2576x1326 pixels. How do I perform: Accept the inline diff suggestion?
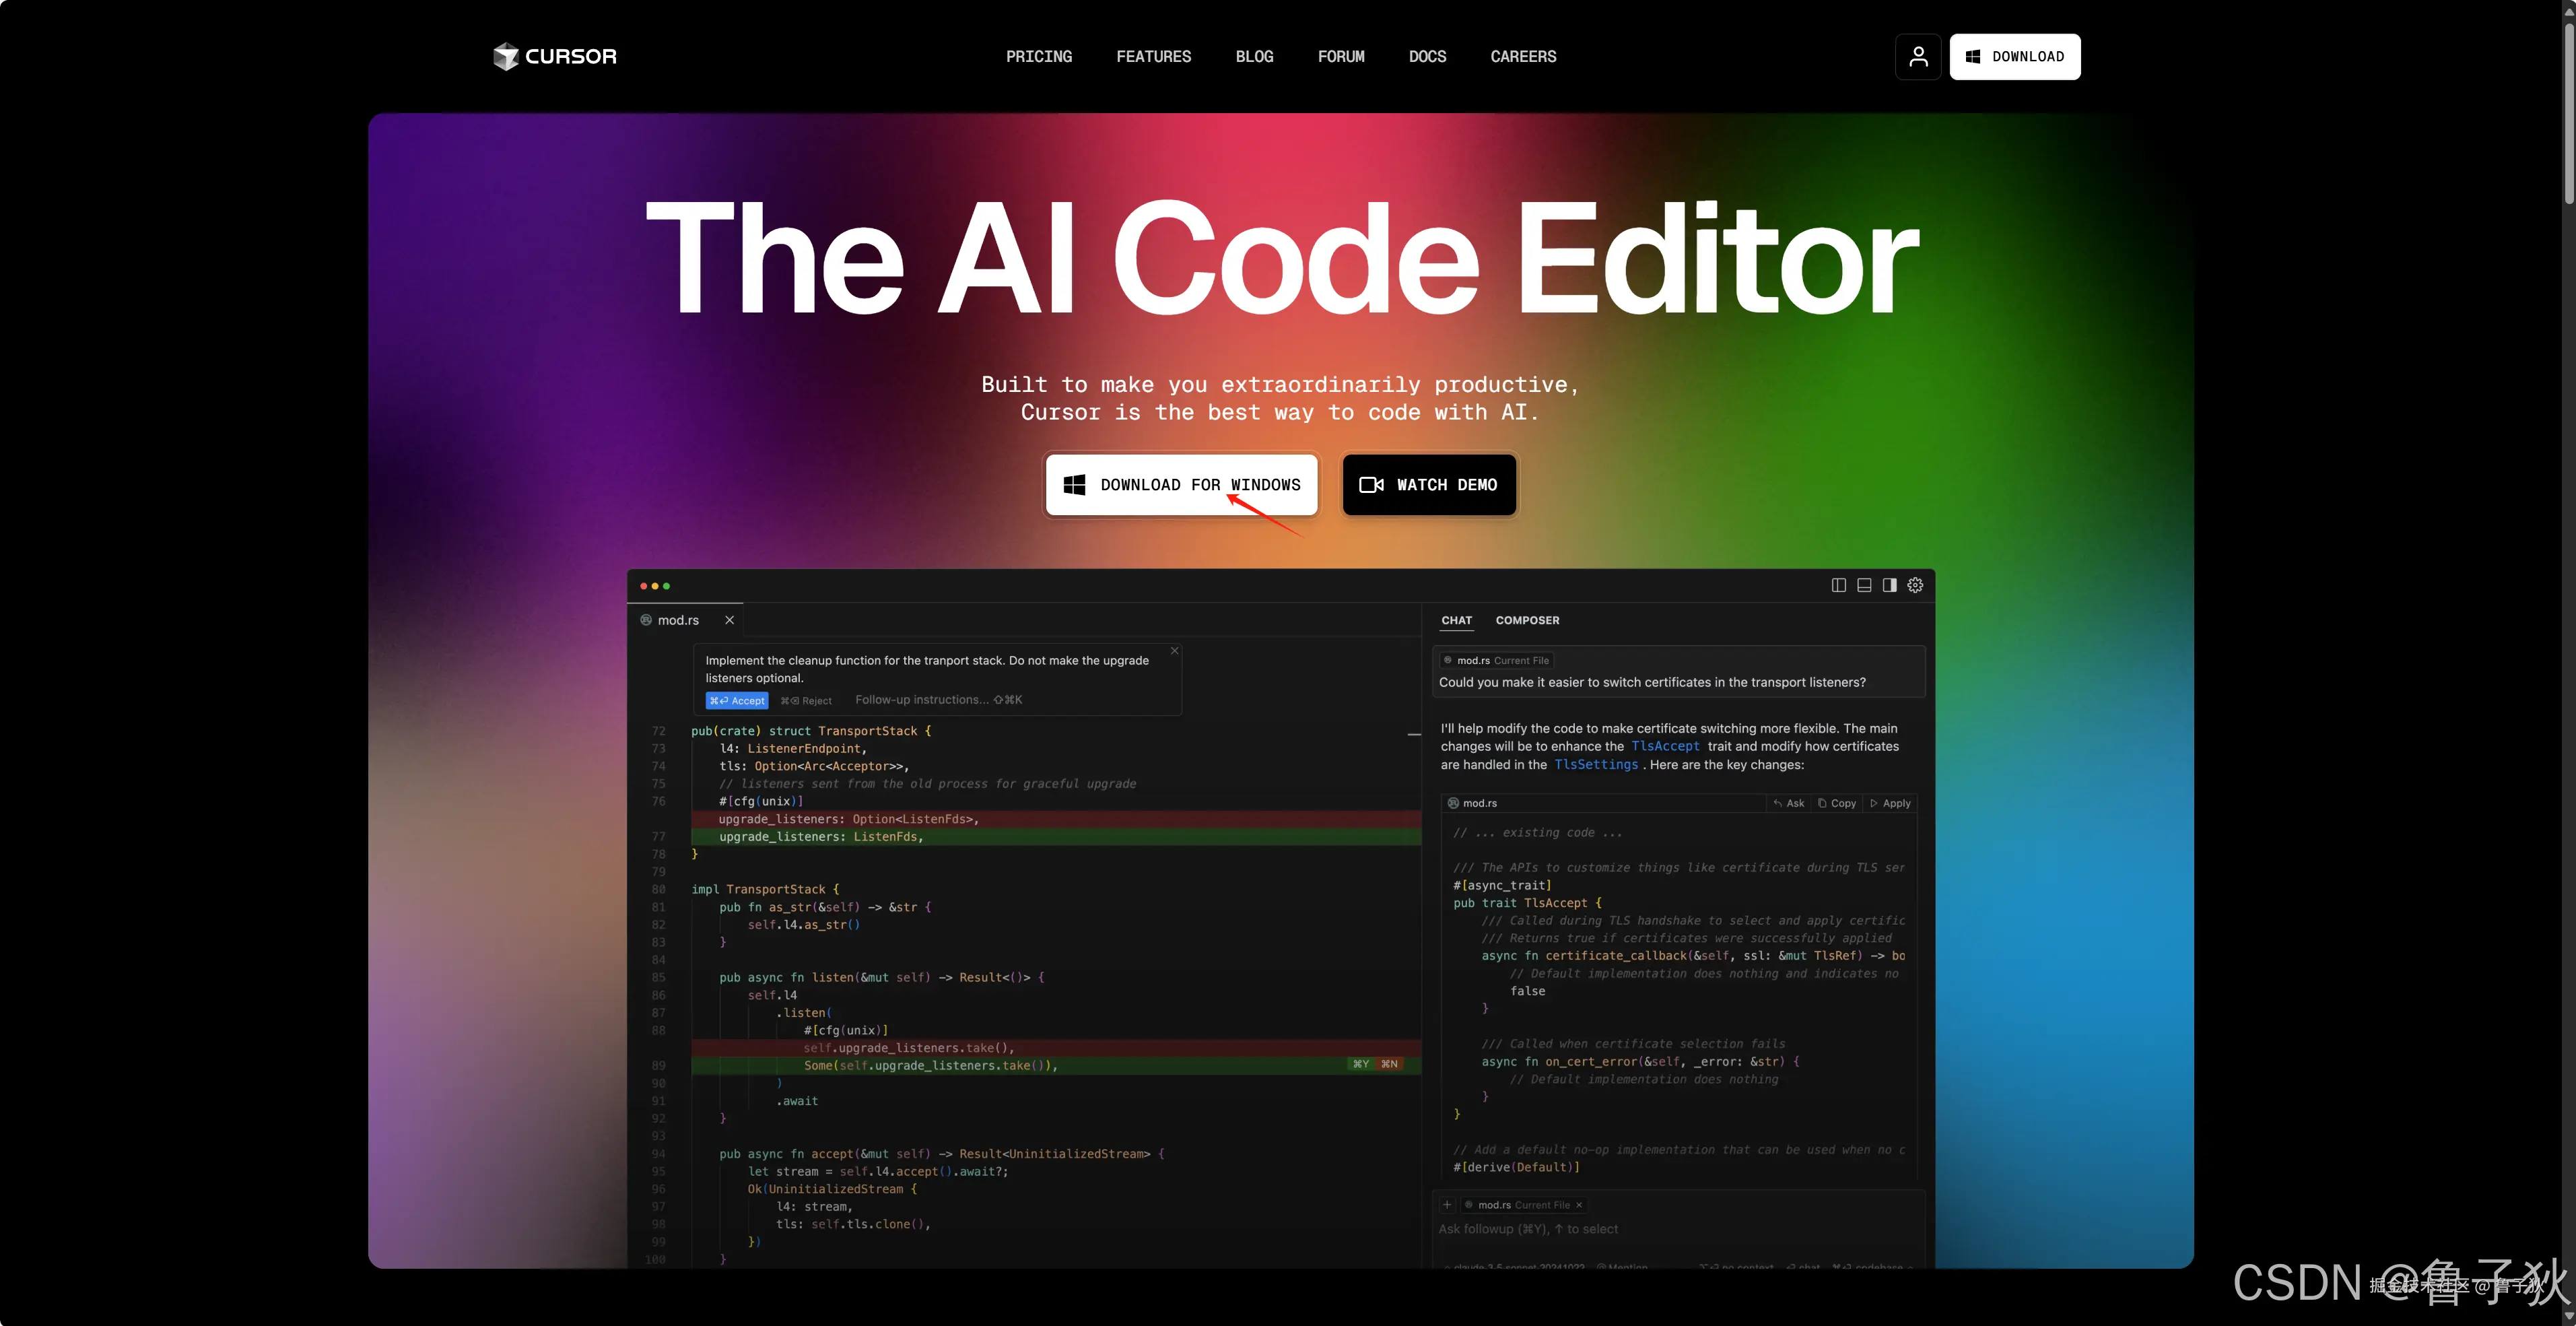click(x=737, y=701)
